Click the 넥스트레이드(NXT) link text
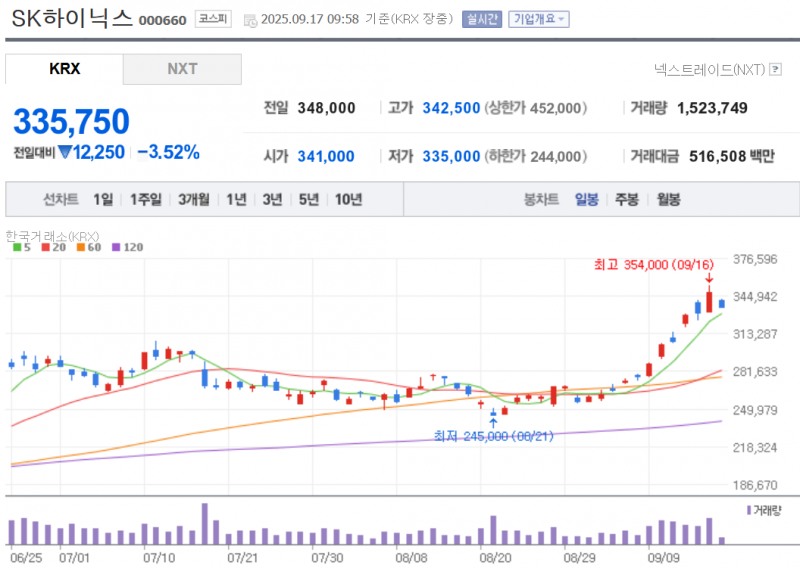The height and width of the screenshot is (568, 800). 710,69
